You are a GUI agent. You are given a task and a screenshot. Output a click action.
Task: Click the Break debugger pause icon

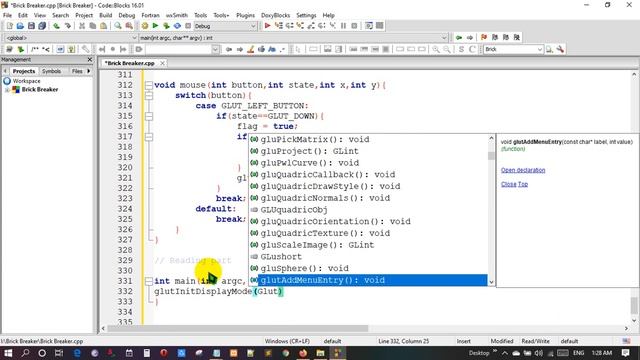(343, 26)
